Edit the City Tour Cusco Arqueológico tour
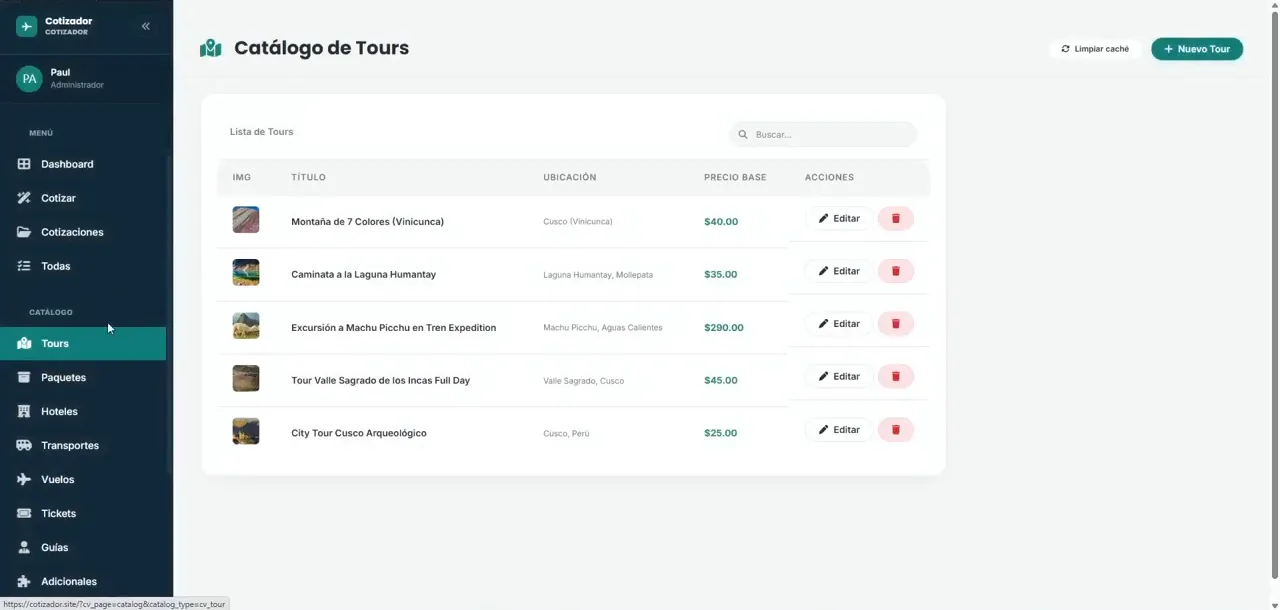Image resolution: width=1280 pixels, height=610 pixels. click(839, 430)
